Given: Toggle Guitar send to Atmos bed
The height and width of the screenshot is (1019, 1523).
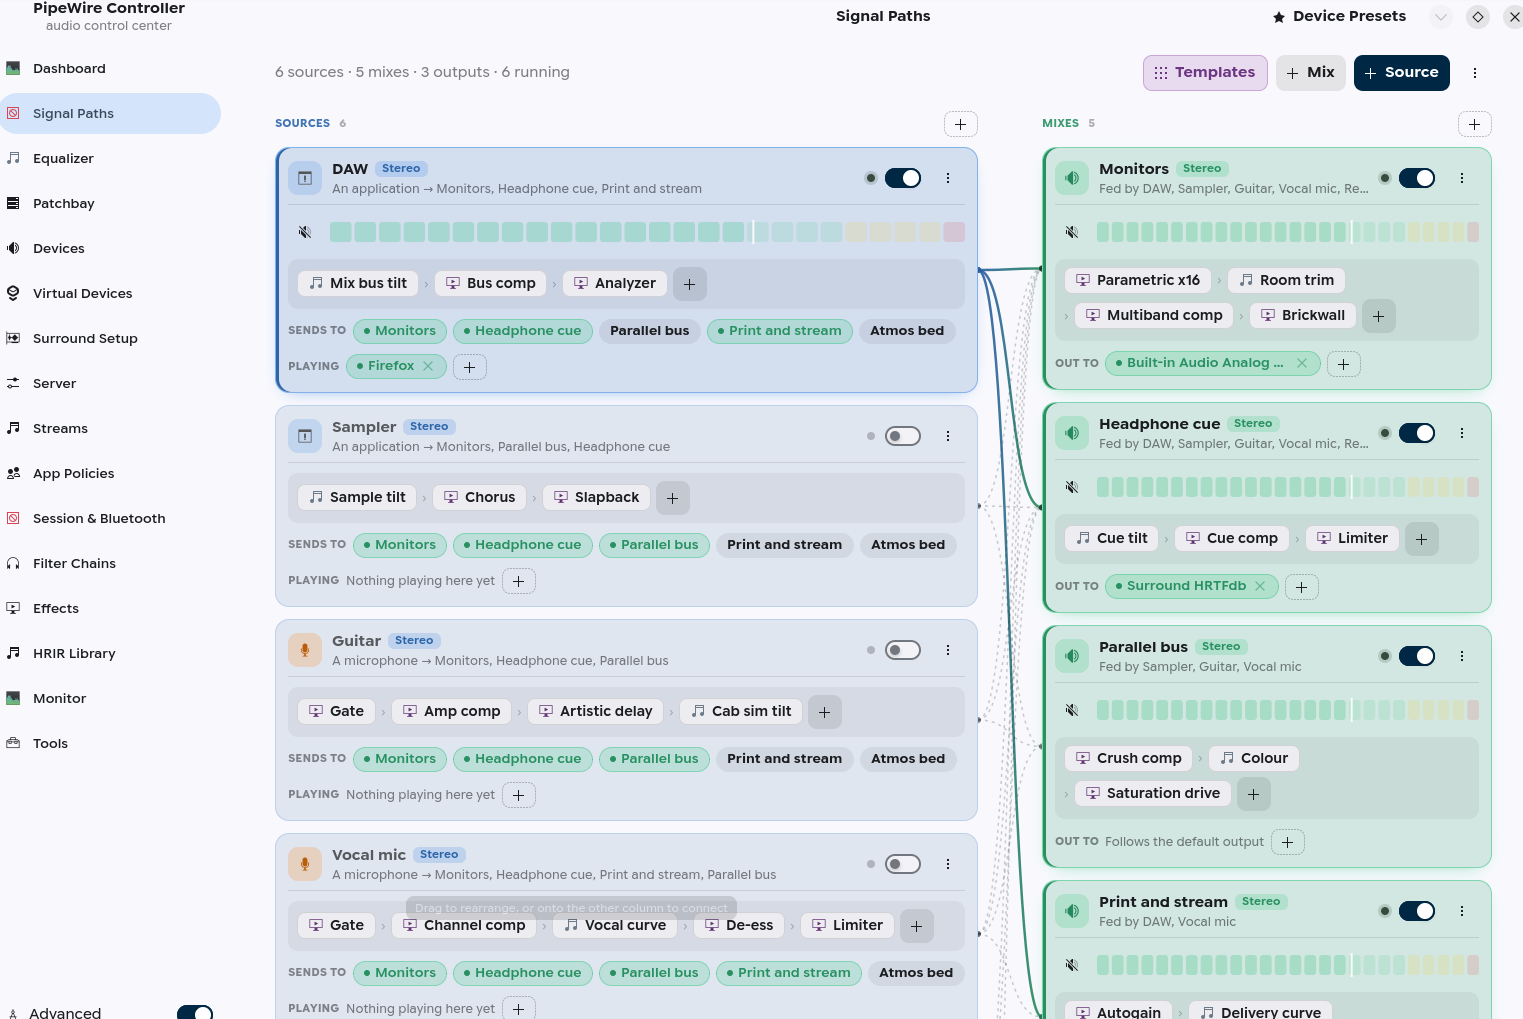Looking at the screenshot, I should (x=908, y=759).
